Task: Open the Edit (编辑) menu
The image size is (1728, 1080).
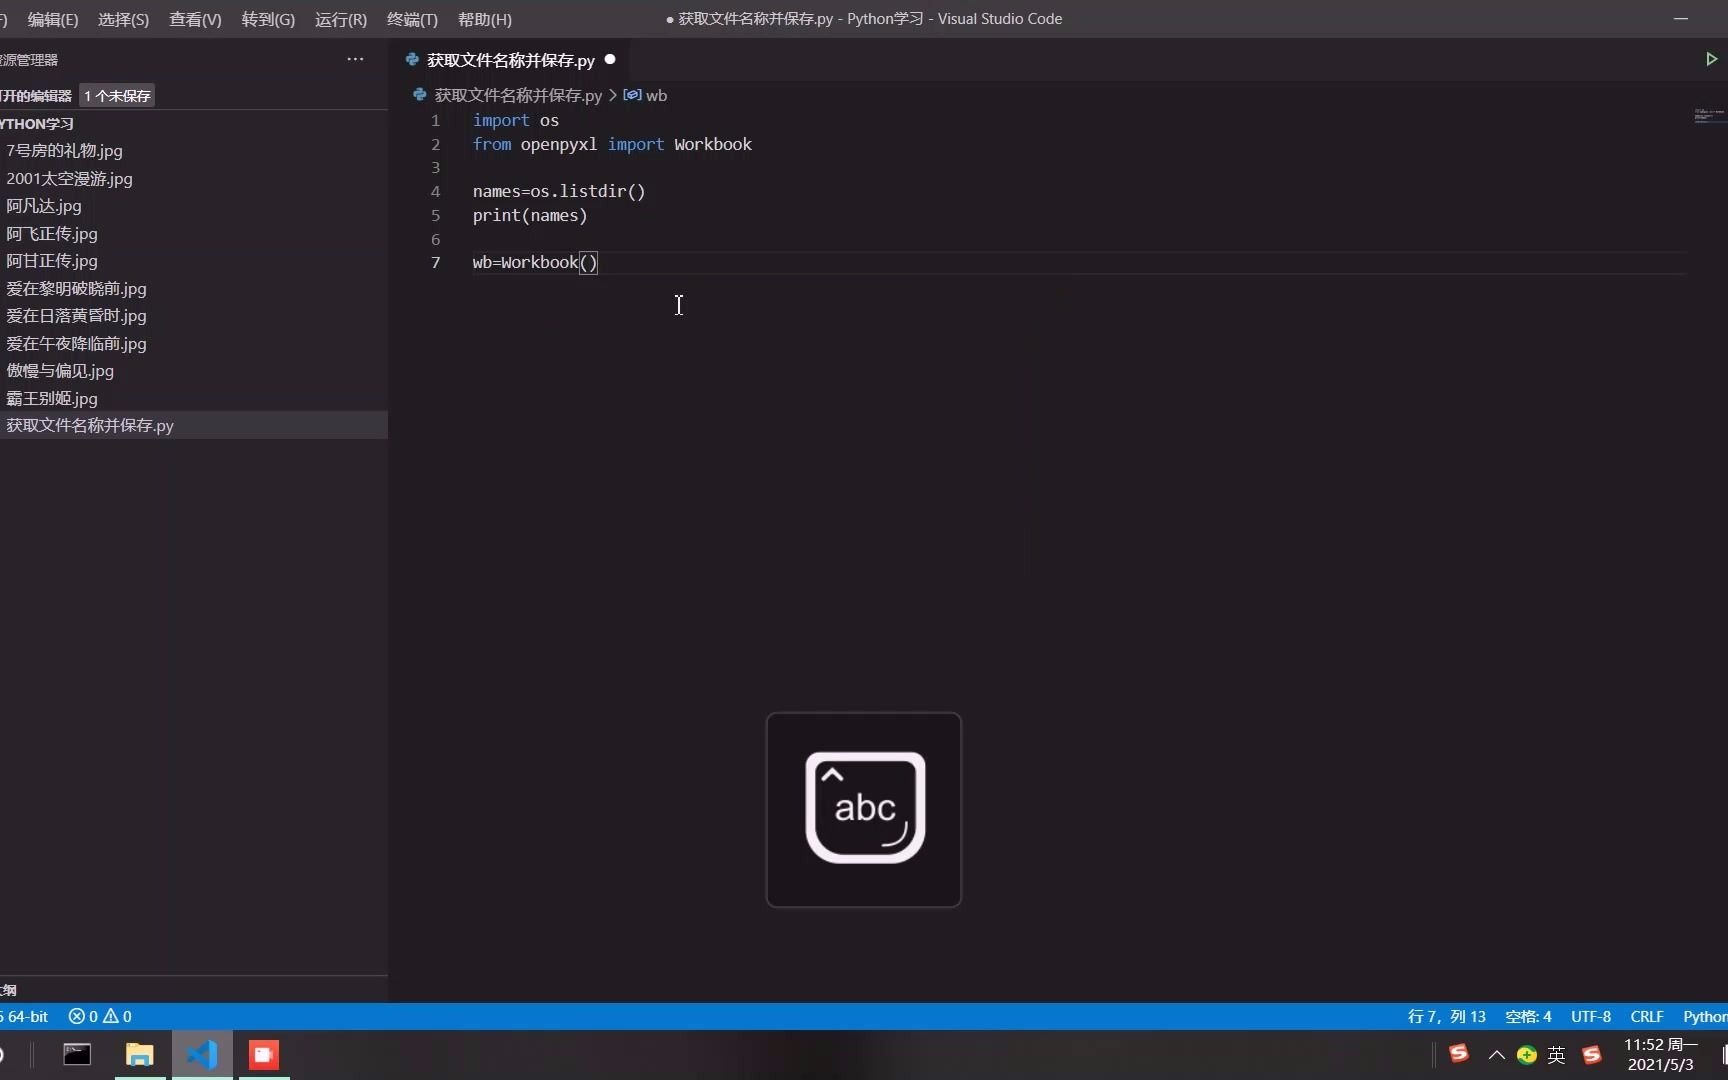Action: (x=52, y=19)
